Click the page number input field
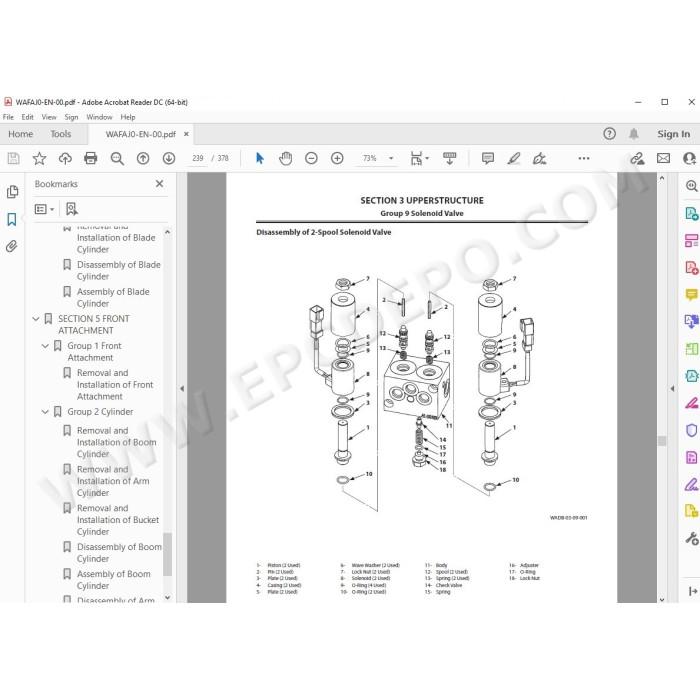Screen dimensions: 700x700 tap(197, 158)
